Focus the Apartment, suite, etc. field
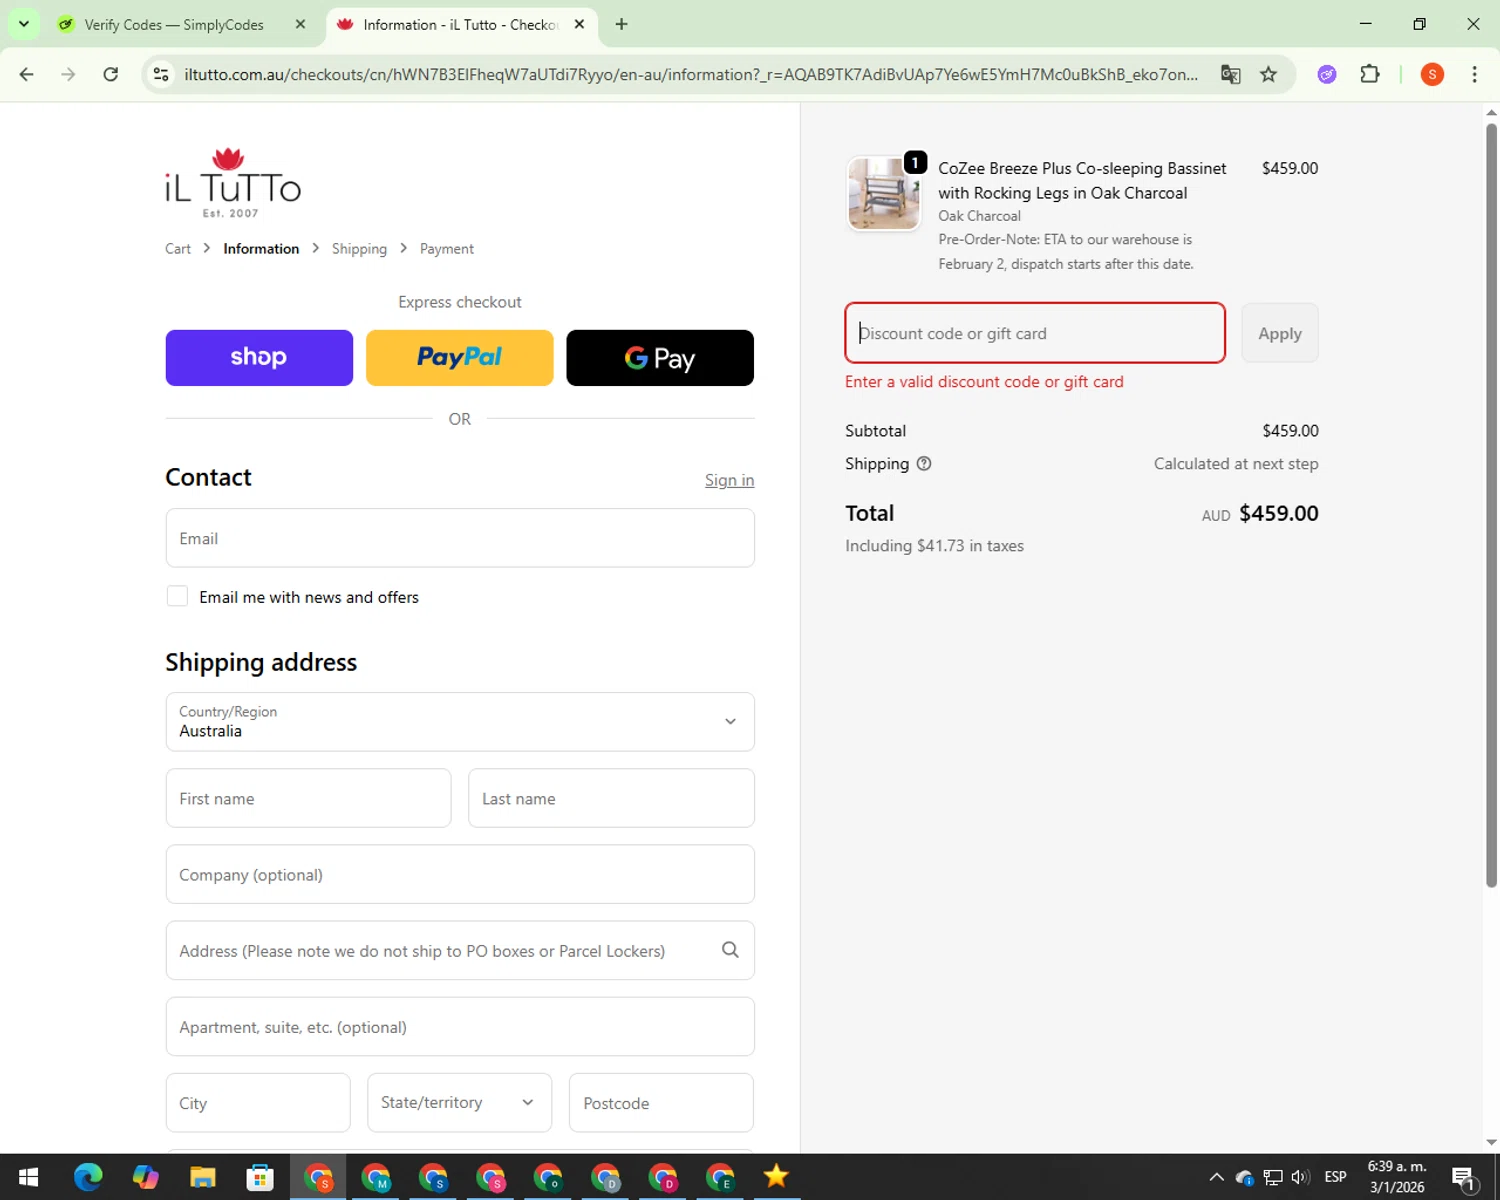Viewport: 1500px width, 1200px height. 460,1026
